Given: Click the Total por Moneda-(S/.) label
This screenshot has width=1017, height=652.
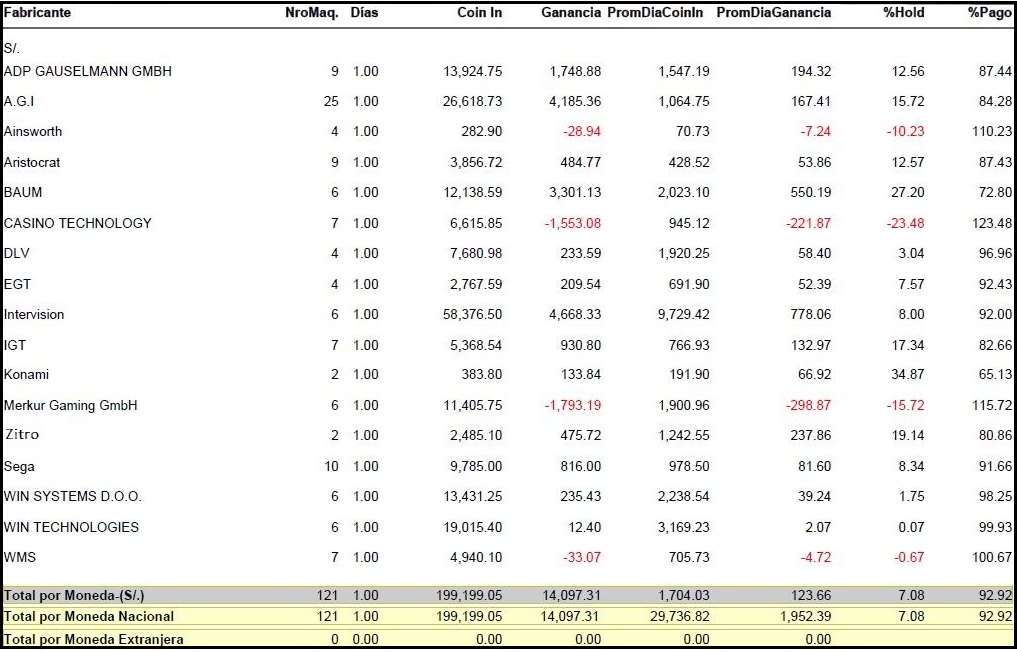Looking at the screenshot, I should tap(74, 595).
